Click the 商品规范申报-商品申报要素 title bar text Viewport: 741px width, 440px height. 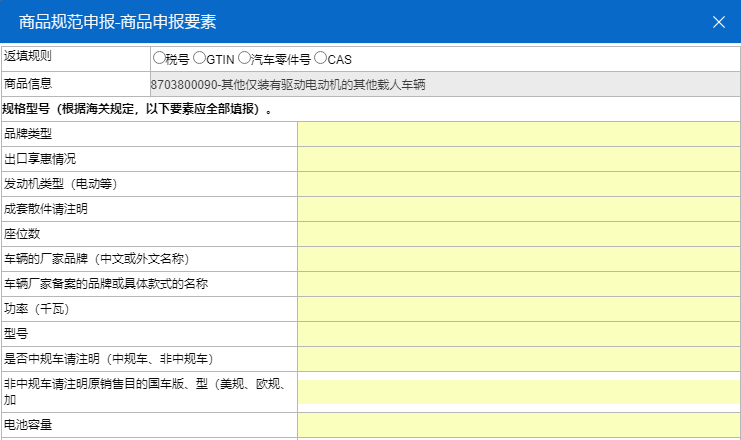[117, 22]
